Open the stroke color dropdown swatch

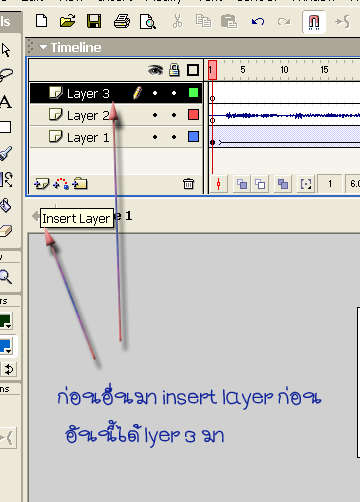(x=6, y=321)
